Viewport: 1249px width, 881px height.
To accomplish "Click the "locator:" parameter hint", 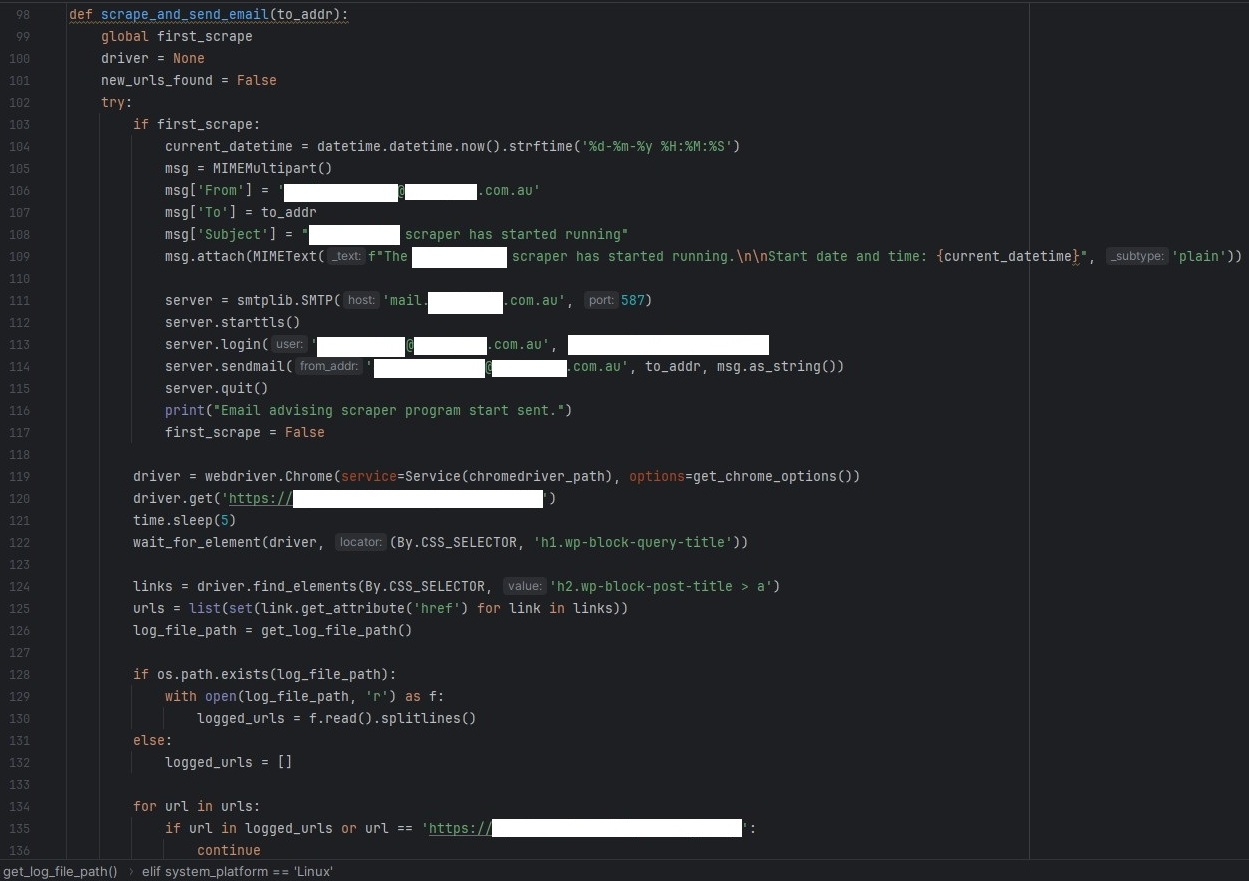I will 360,542.
